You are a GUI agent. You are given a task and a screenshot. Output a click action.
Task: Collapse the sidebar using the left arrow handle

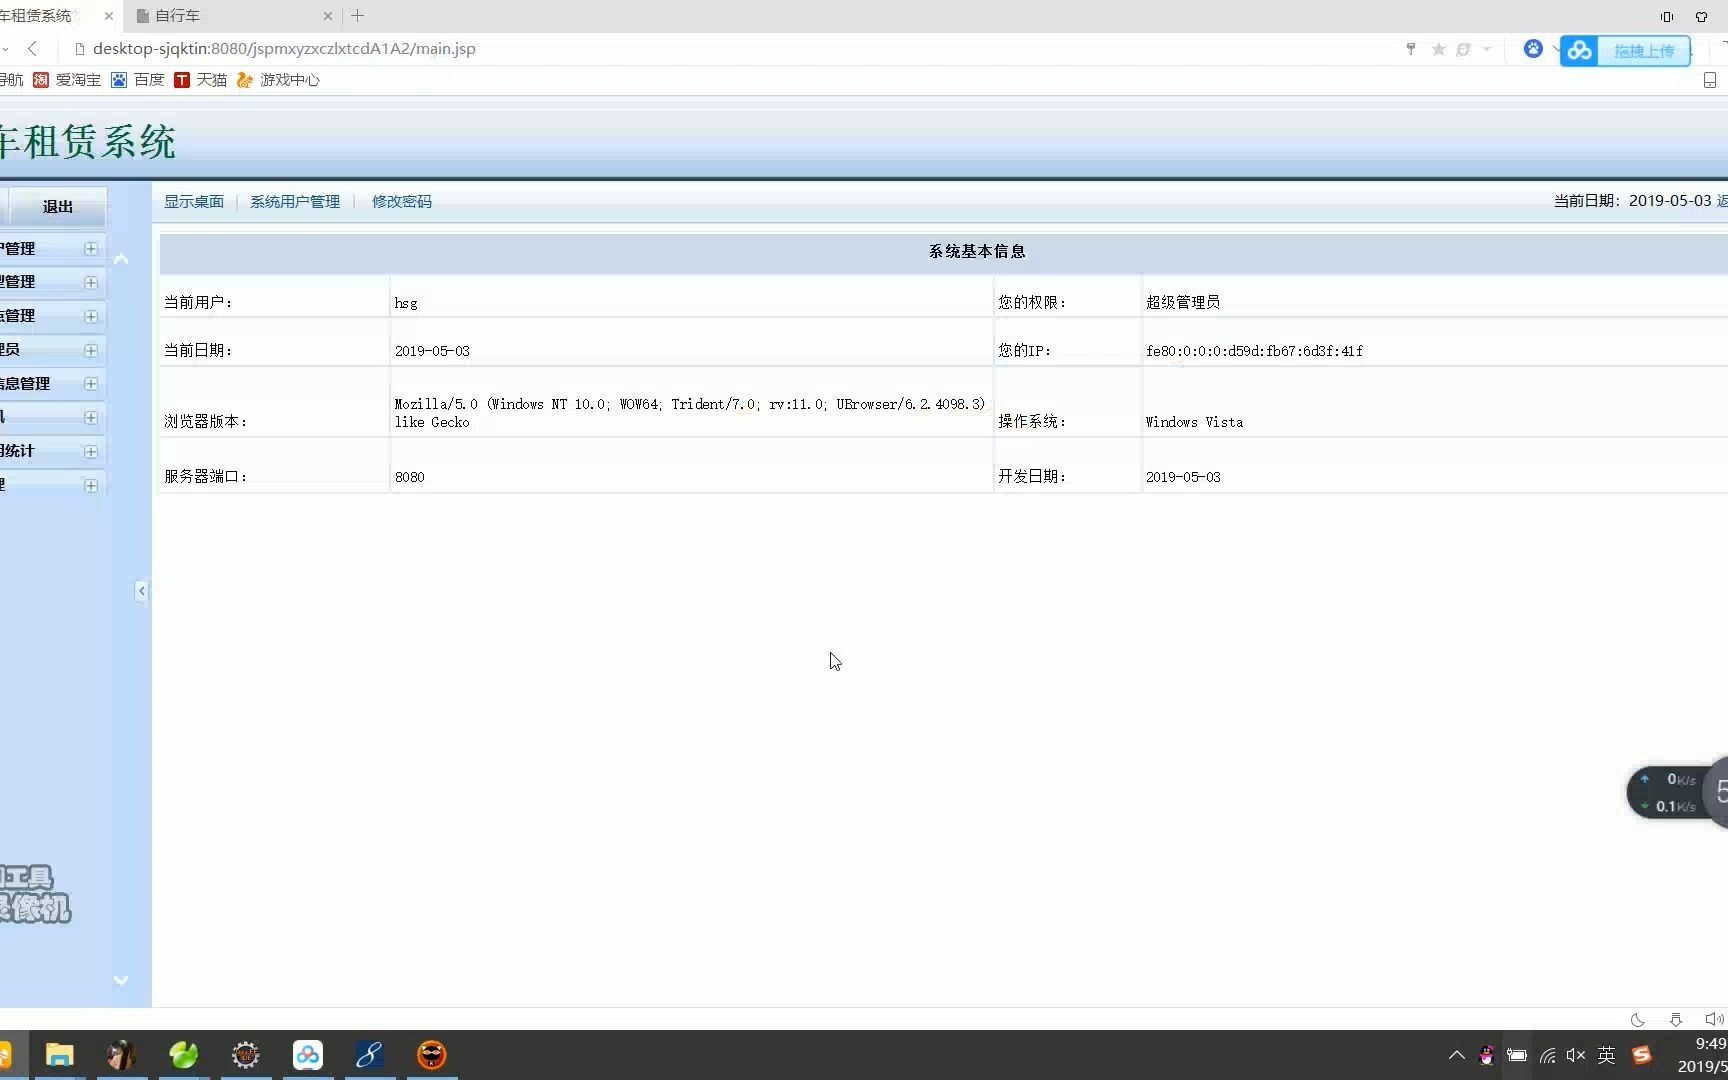141,591
